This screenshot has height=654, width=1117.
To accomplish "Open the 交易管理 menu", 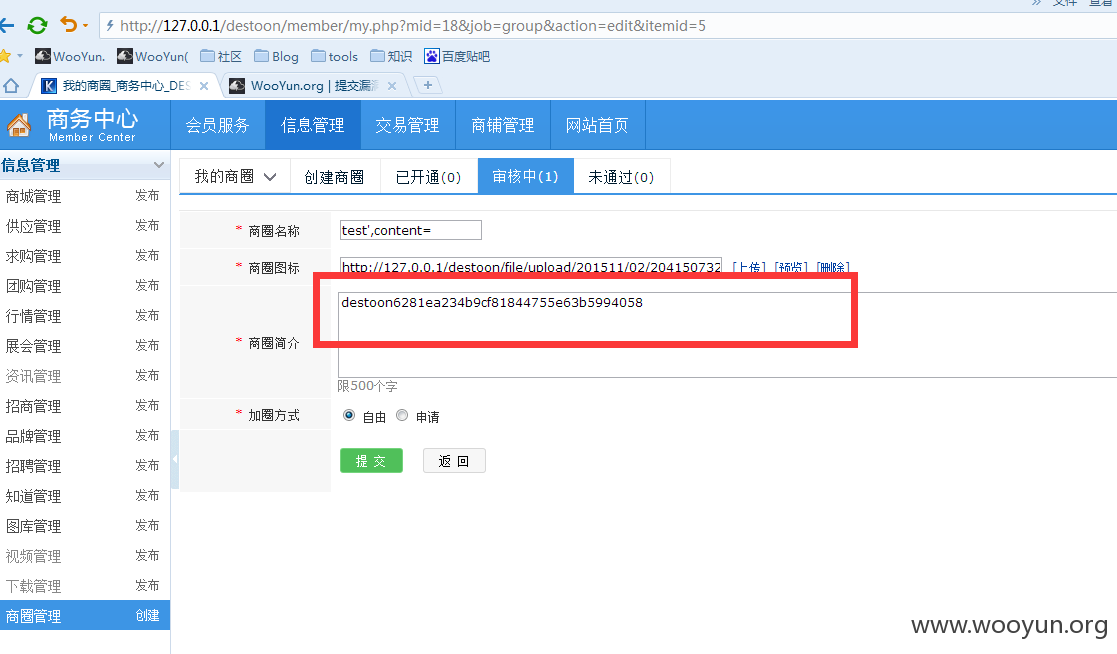I will click(407, 125).
